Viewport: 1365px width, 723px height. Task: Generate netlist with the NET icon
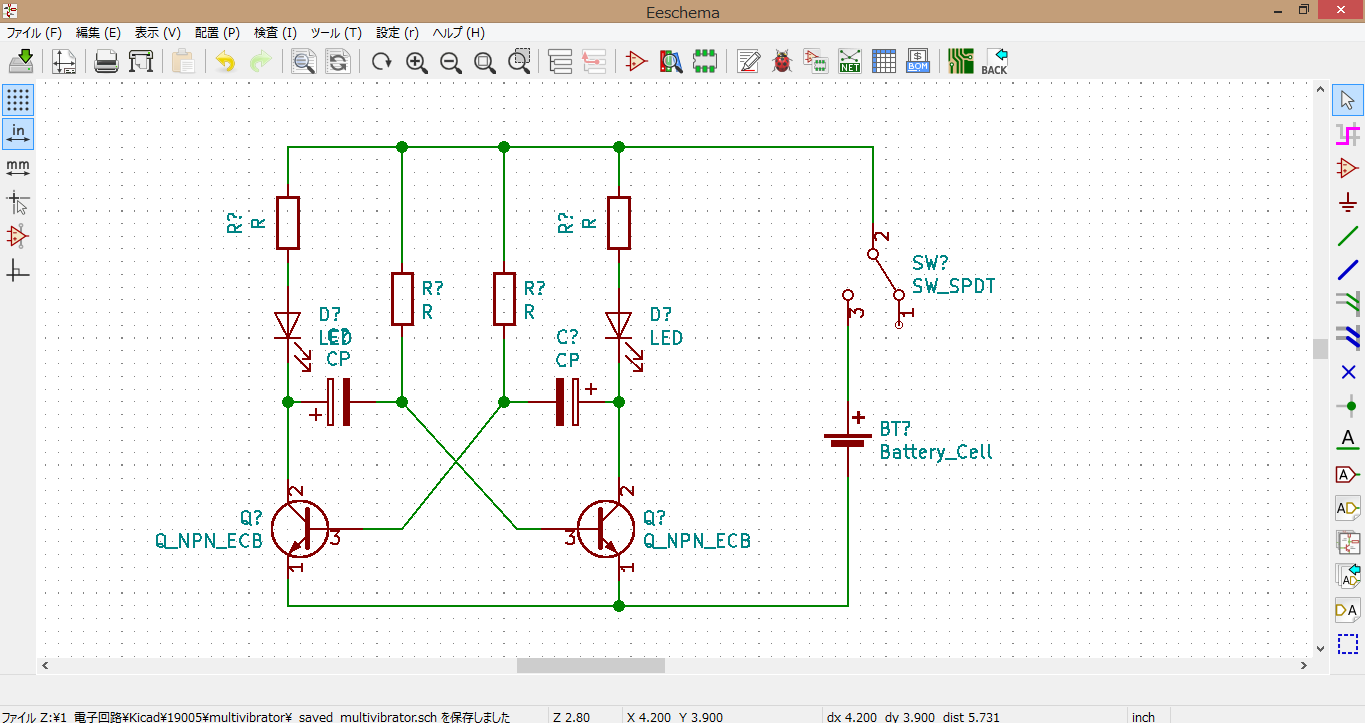(850, 61)
